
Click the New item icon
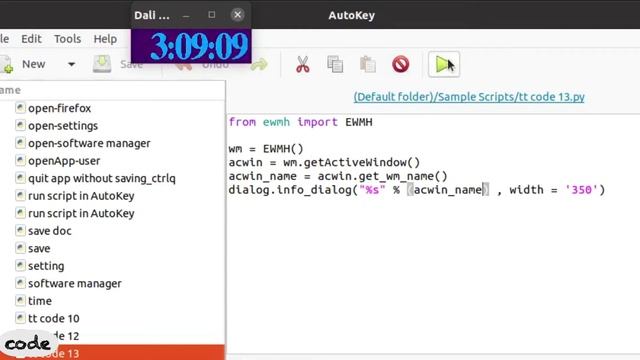(7, 64)
